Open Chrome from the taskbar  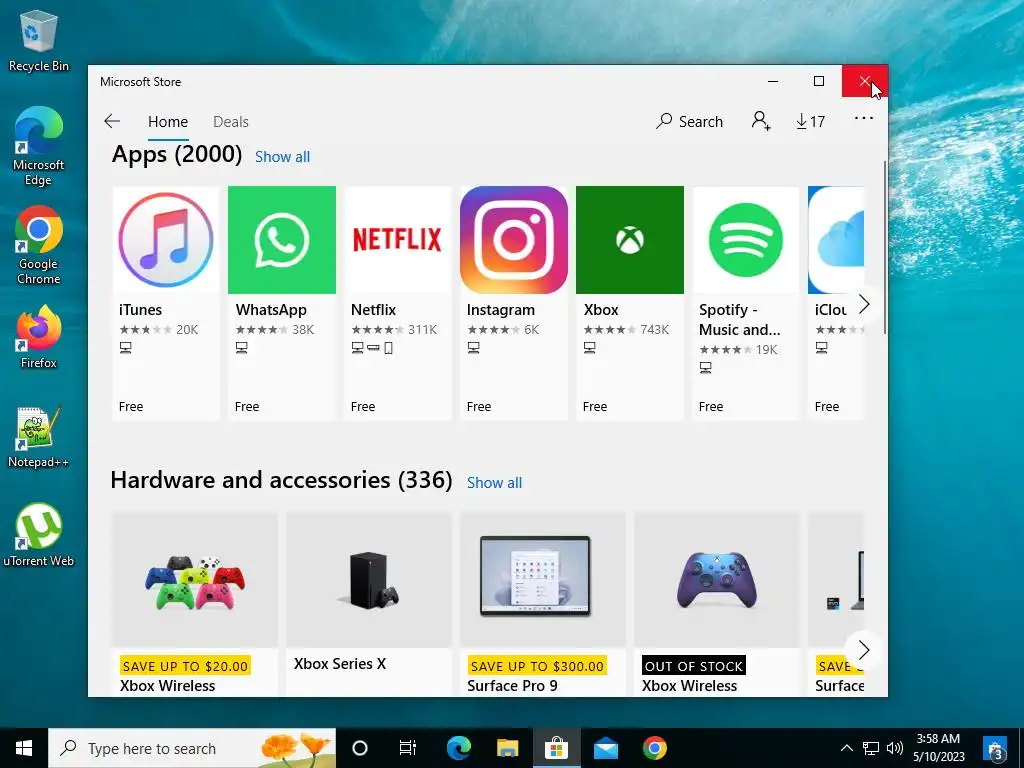pyautogui.click(x=654, y=748)
